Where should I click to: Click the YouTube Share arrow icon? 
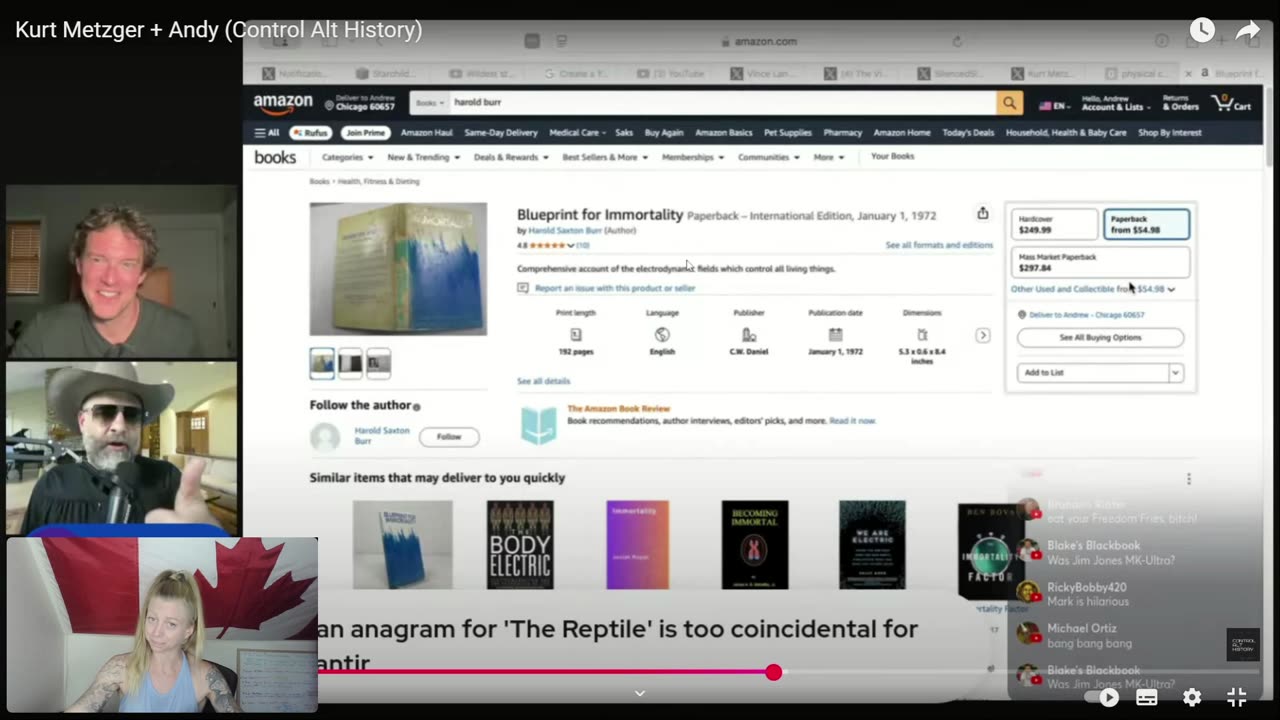pyautogui.click(x=1247, y=31)
